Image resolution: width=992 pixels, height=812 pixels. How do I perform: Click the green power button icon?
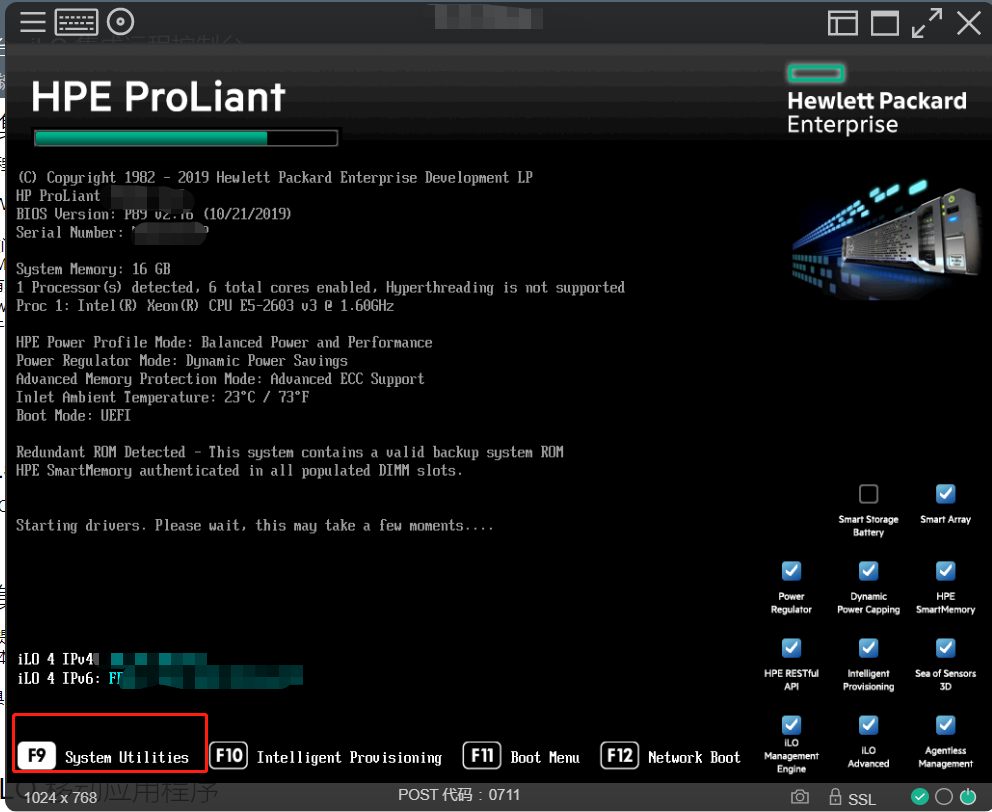pyautogui.click(x=968, y=797)
